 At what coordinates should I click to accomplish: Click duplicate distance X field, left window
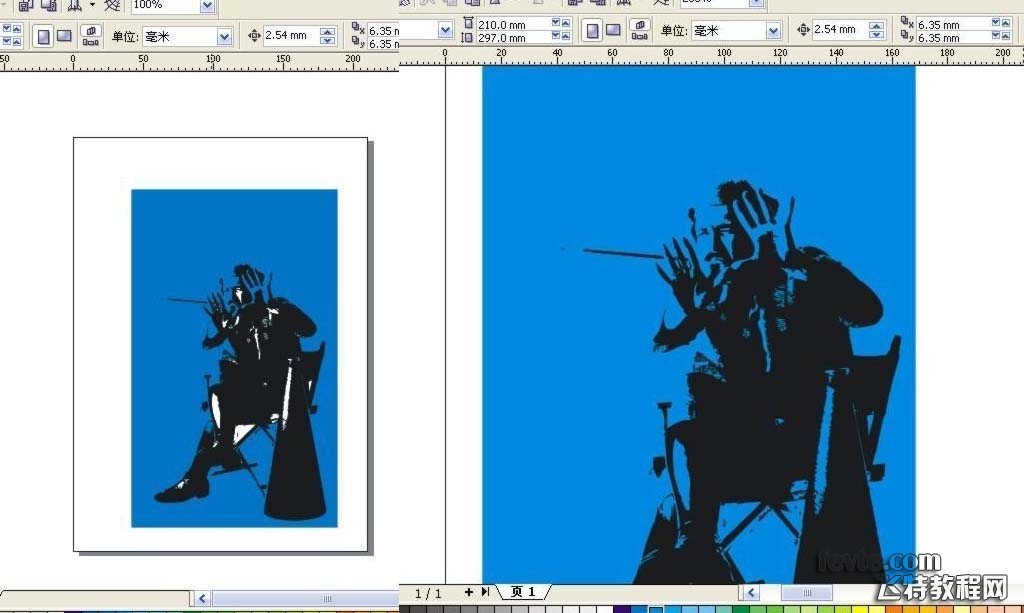pos(383,31)
